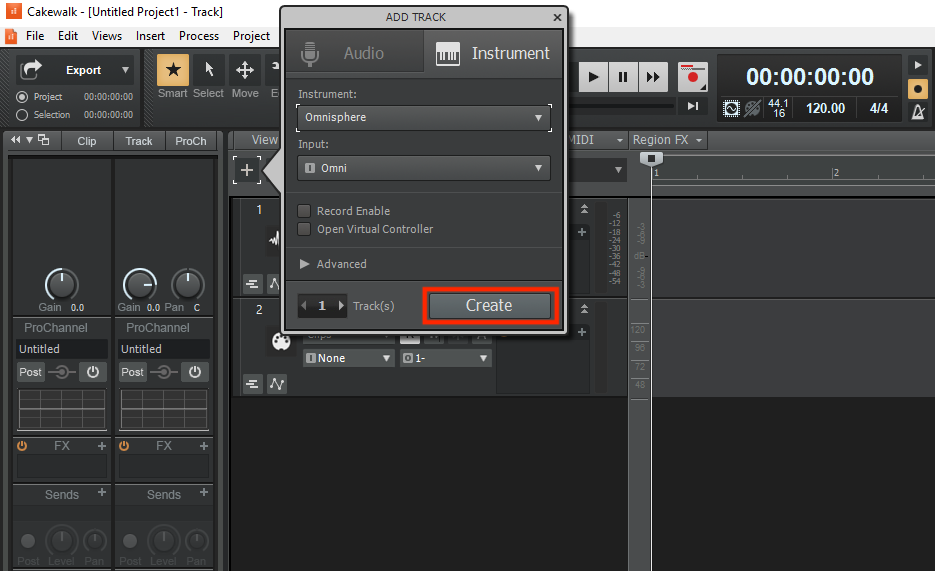Open the MIDI menu in track view
The image size is (935, 571).
click(596, 139)
